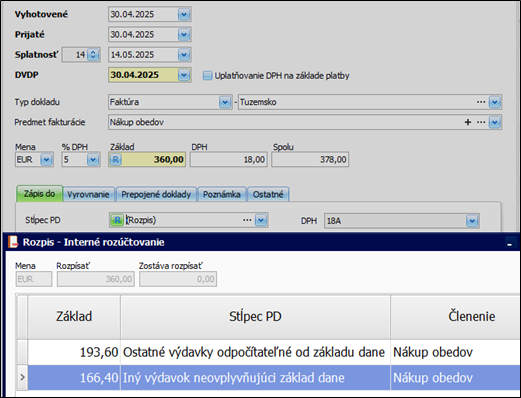Minimize the Rozpis - Interné rozúčtovanie window
521x398 pixels.
(x=509, y=244)
